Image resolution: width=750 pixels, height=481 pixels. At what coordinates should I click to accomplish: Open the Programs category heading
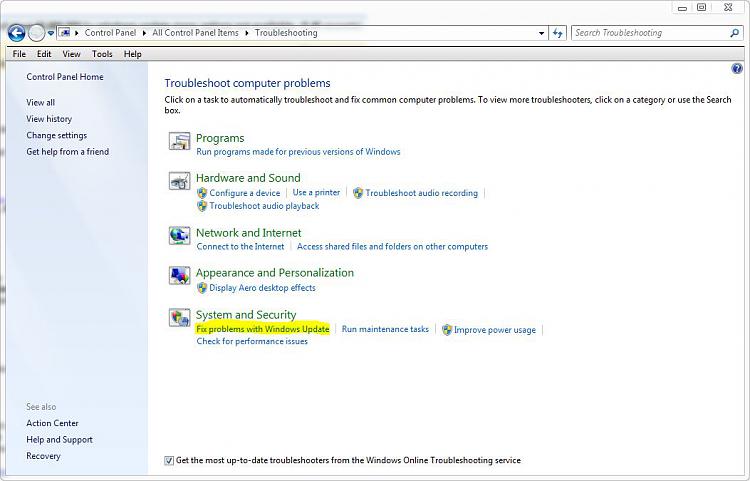click(x=220, y=138)
